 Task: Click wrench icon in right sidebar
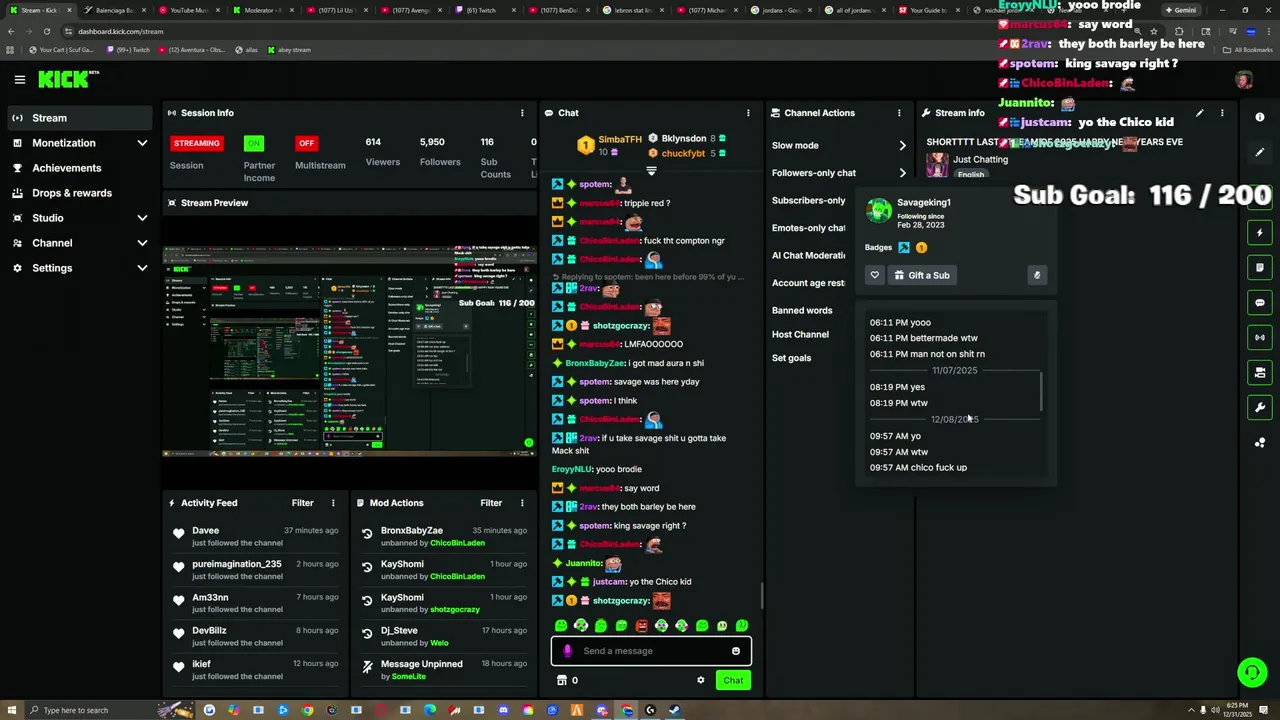point(1260,407)
